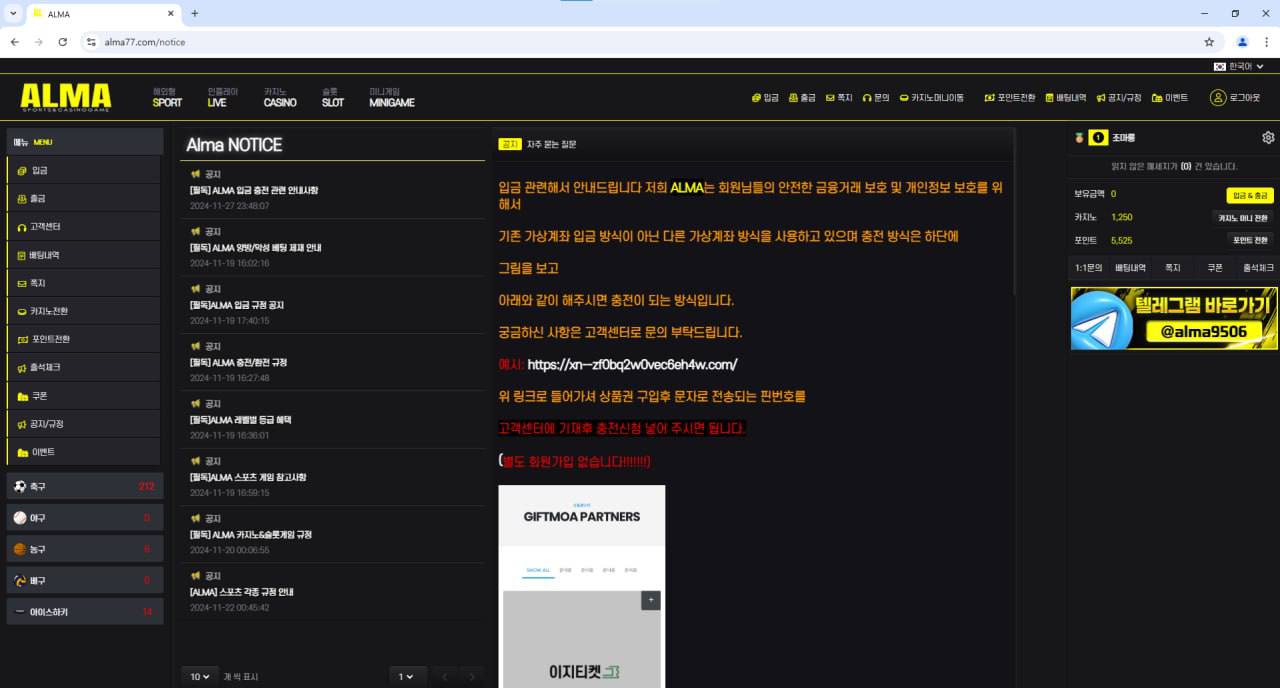Click the volleyball icon for 배구

(x=20, y=580)
